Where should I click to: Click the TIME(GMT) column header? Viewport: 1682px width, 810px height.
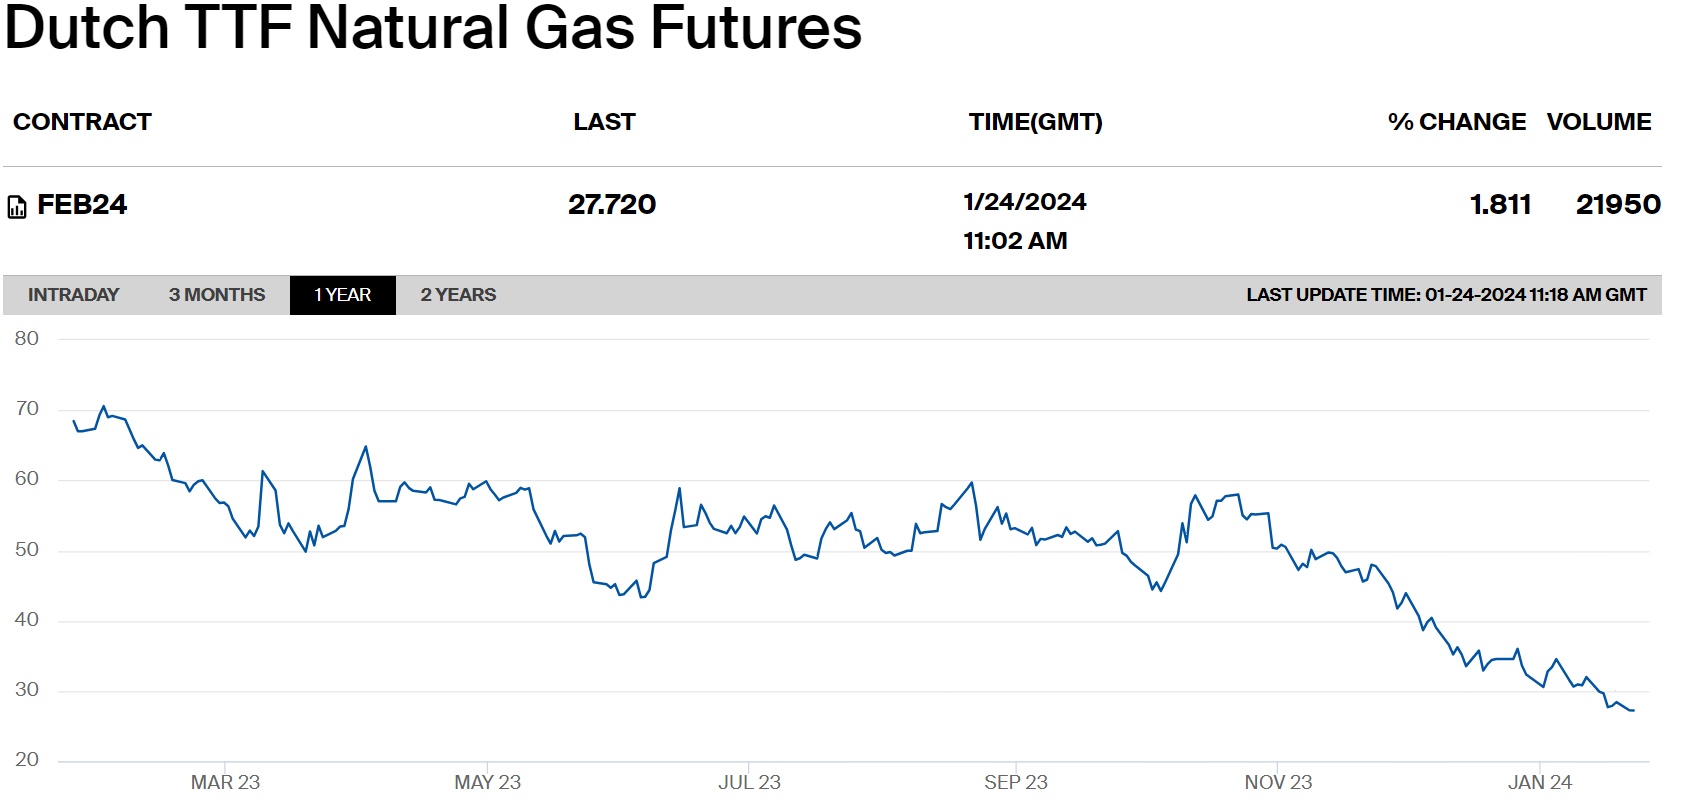[1035, 122]
